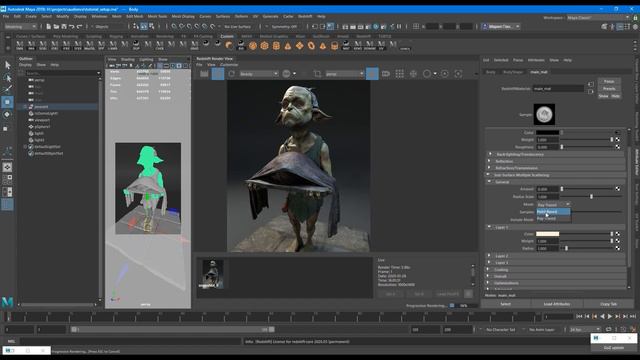Click the highlighted IPR icon in Render View
Viewport: 640px width, 360px height.
click(x=218, y=74)
